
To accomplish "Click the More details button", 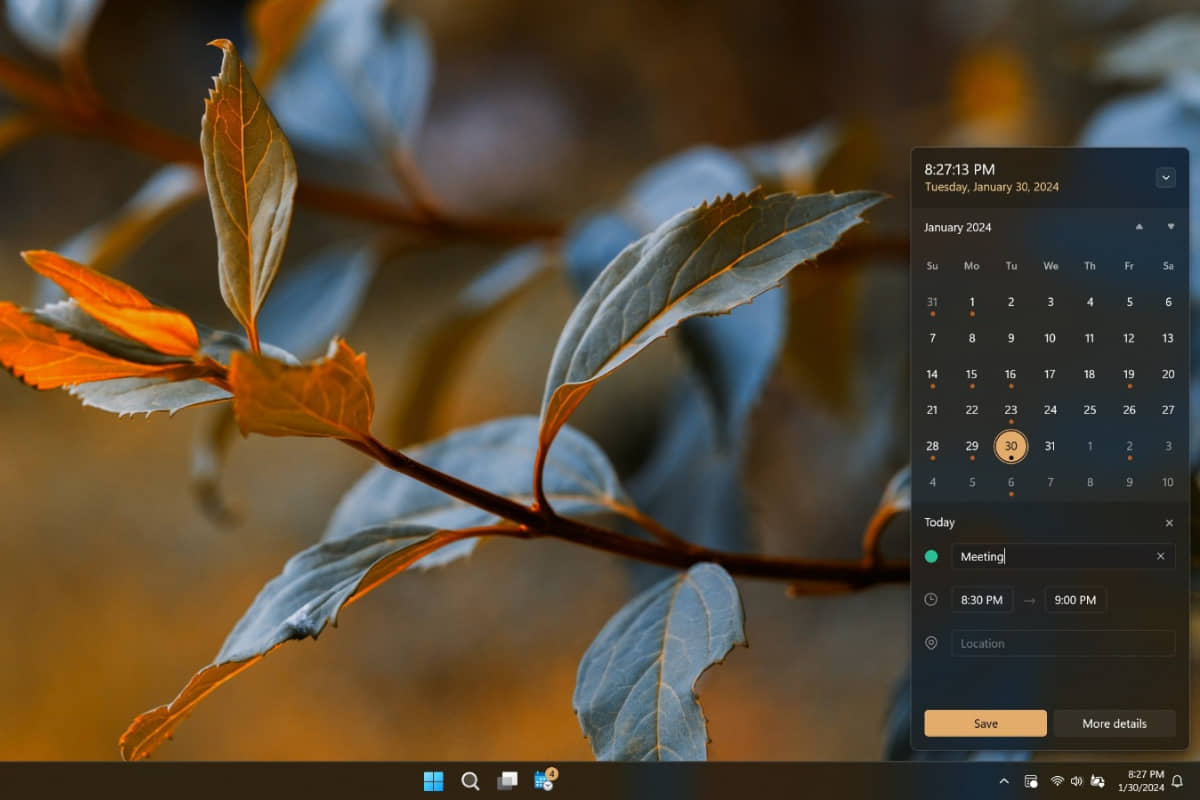I will (x=1114, y=723).
